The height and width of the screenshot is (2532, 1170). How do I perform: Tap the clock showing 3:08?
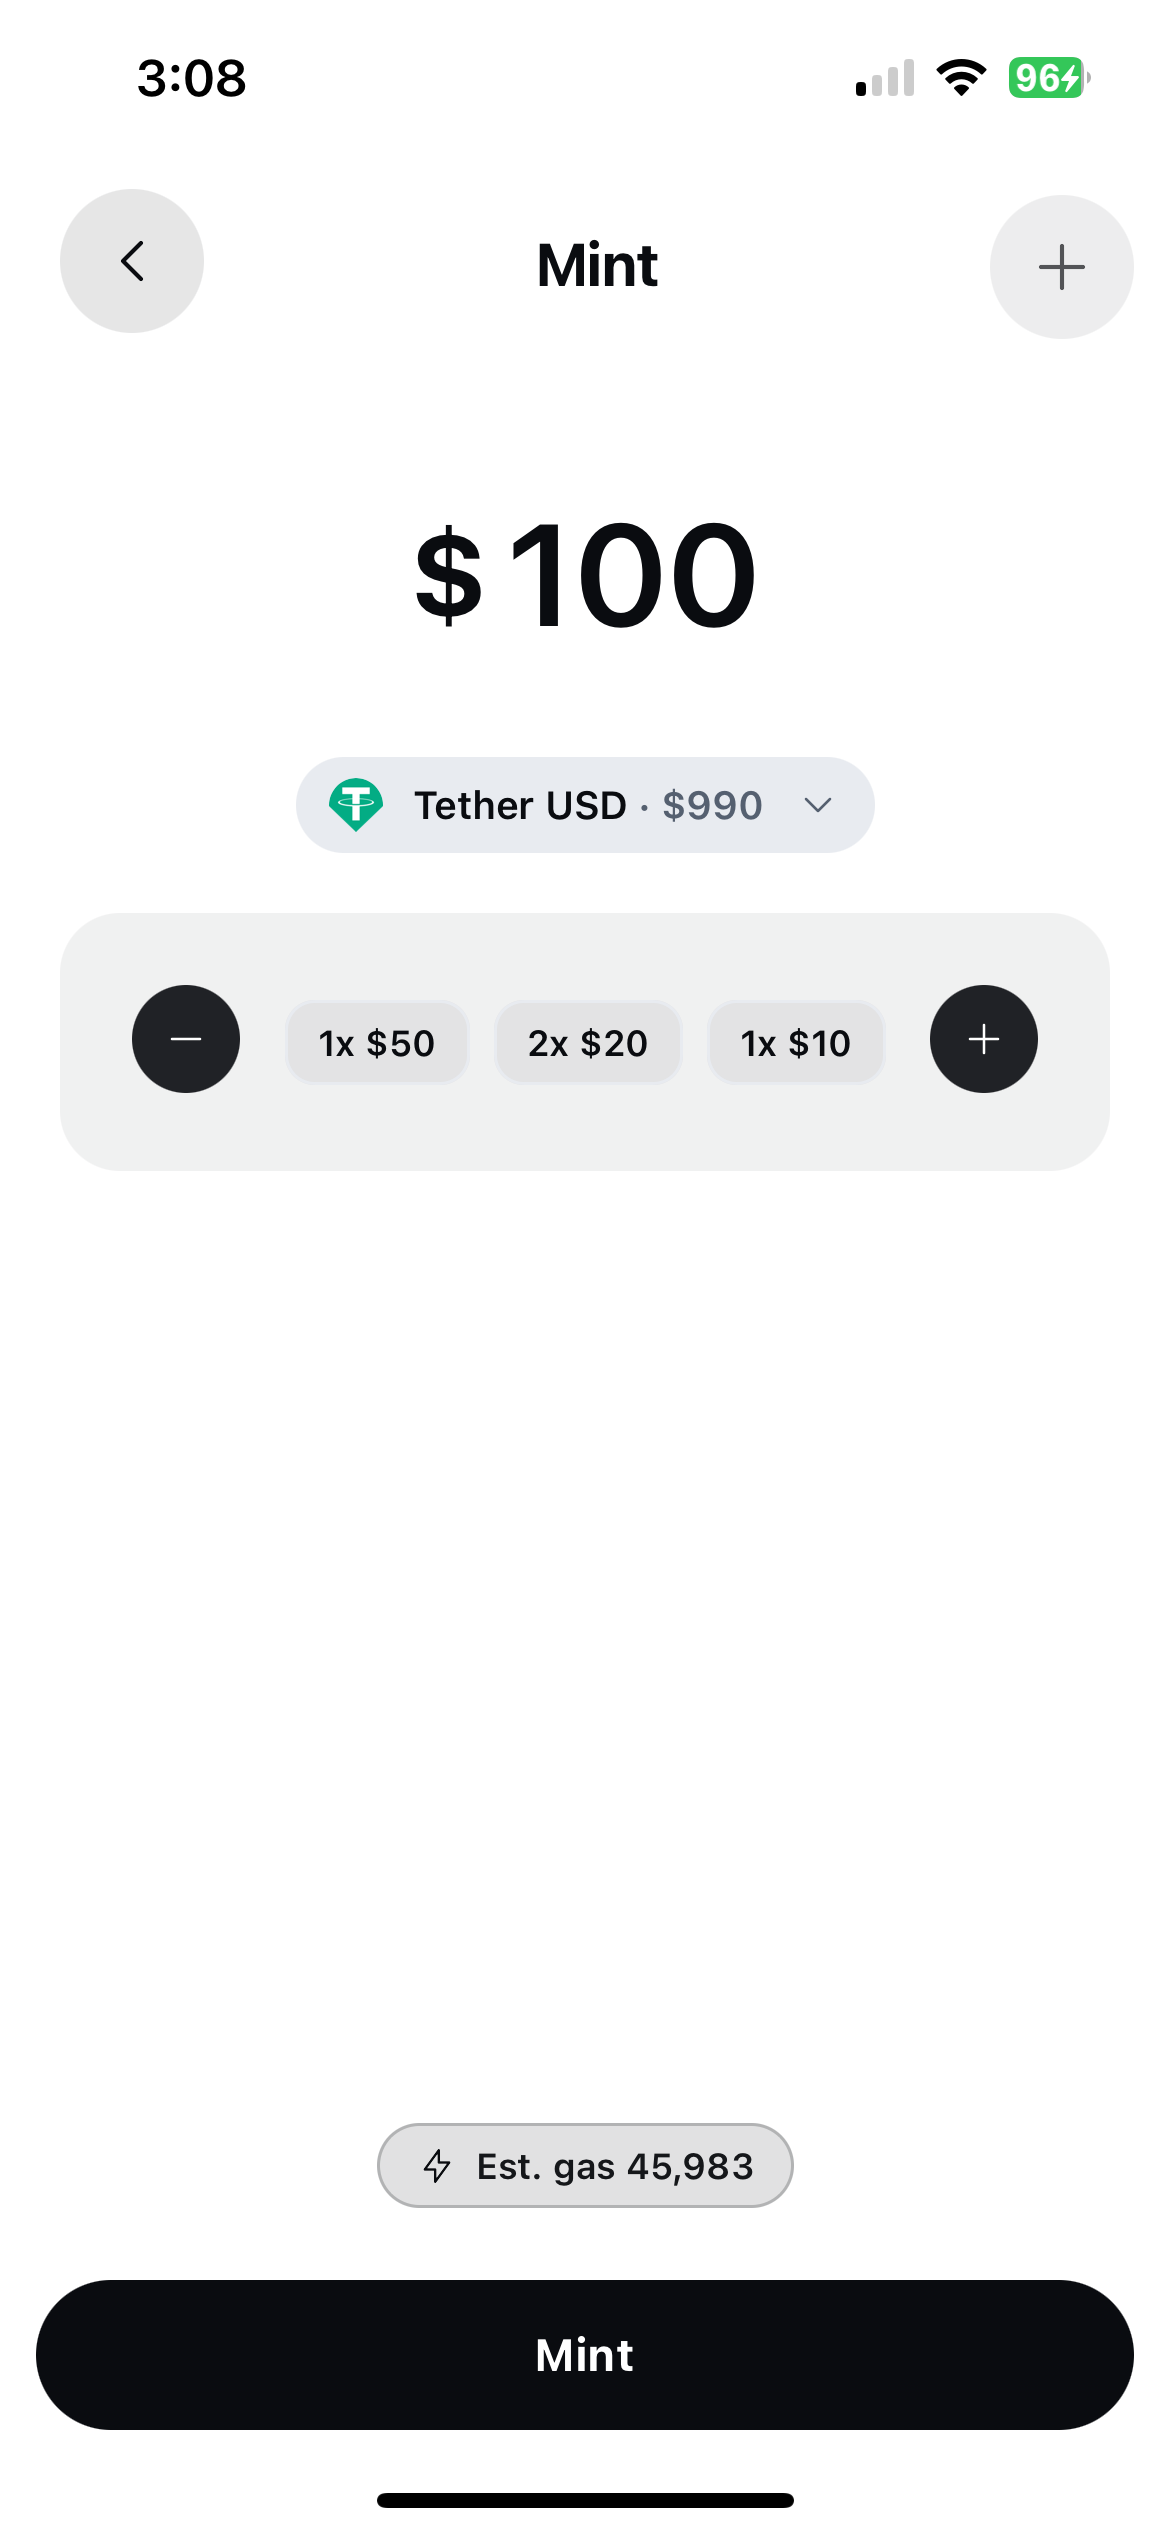pos(191,79)
